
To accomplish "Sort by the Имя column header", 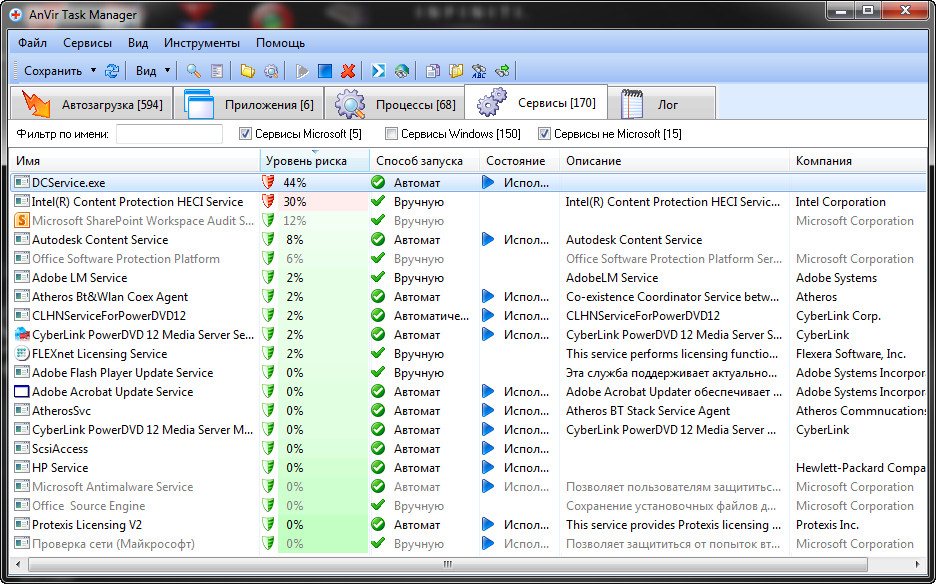I will pyautogui.click(x=135, y=161).
